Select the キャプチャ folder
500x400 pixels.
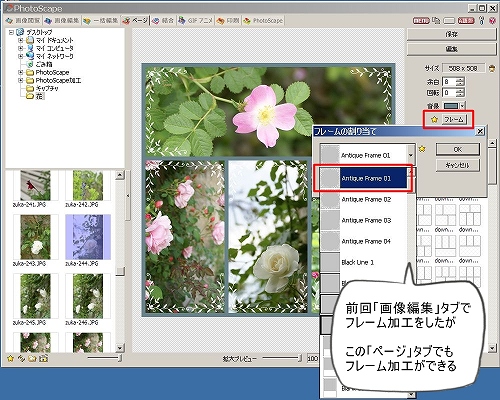pyautogui.click(x=47, y=88)
